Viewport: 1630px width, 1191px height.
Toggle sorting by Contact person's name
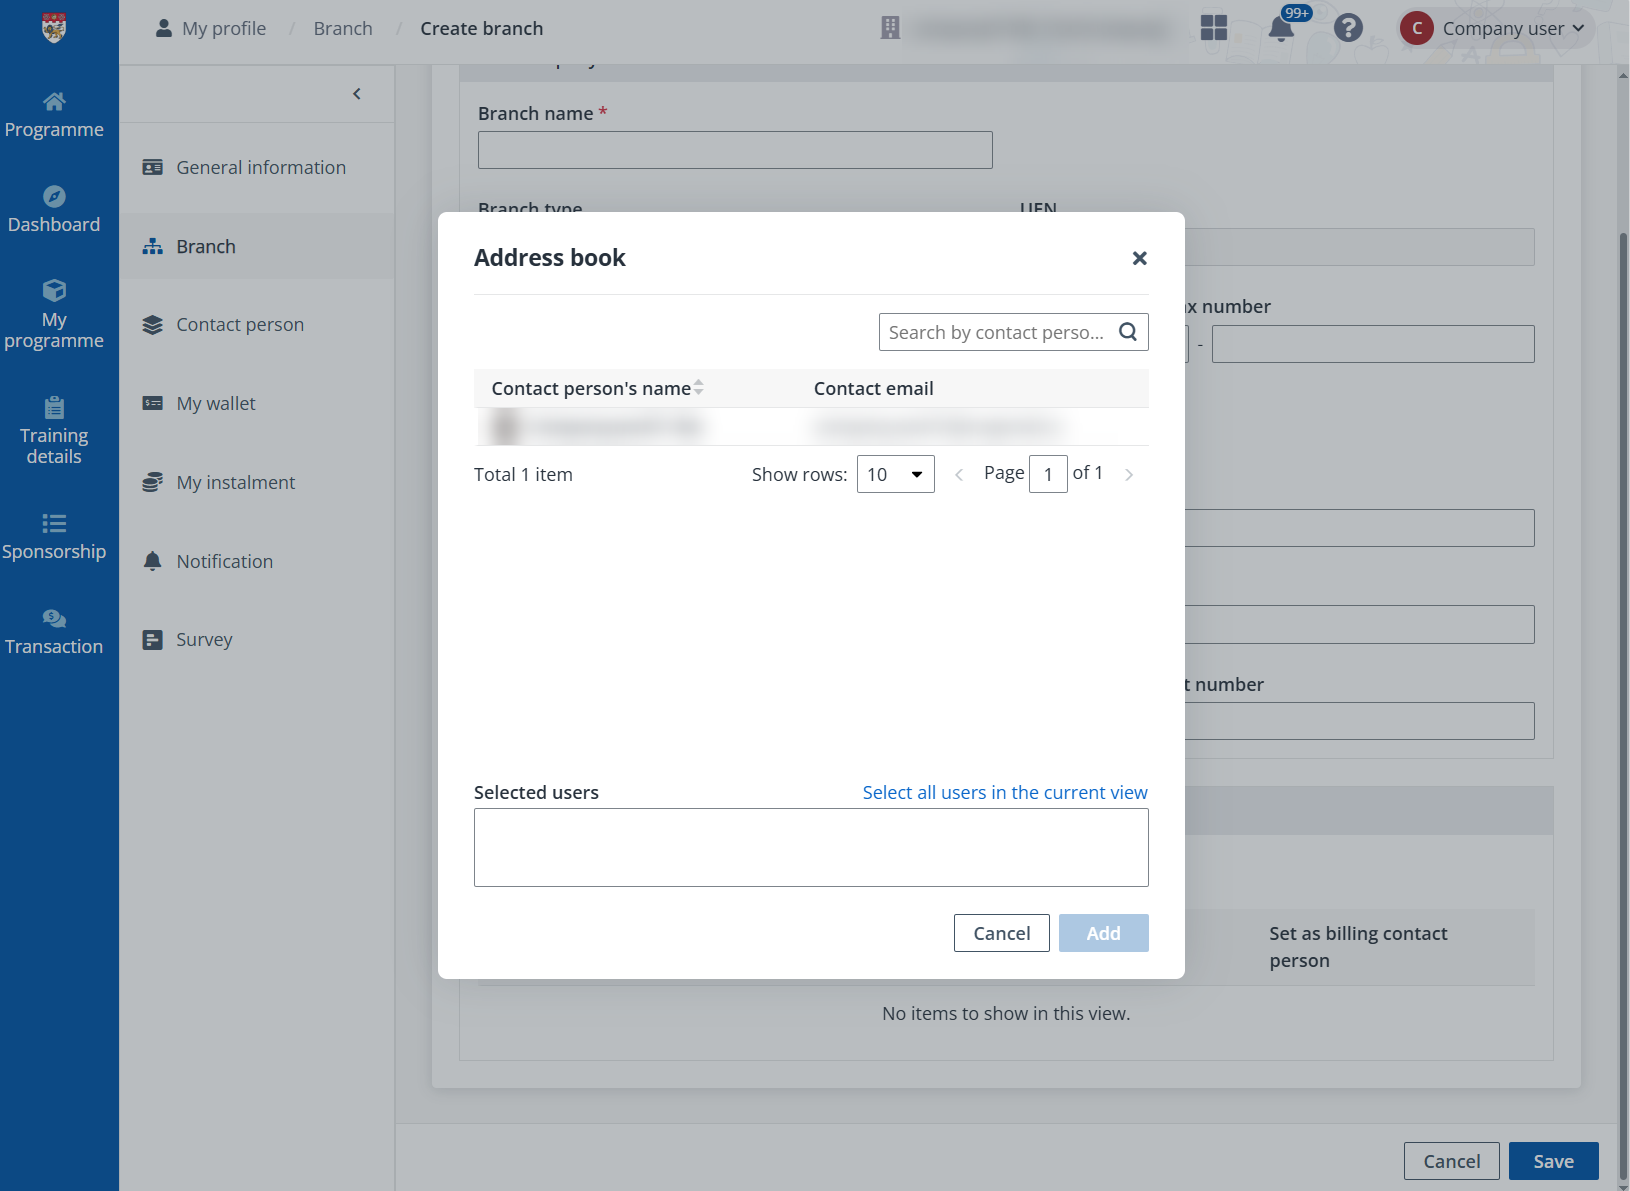(x=699, y=388)
